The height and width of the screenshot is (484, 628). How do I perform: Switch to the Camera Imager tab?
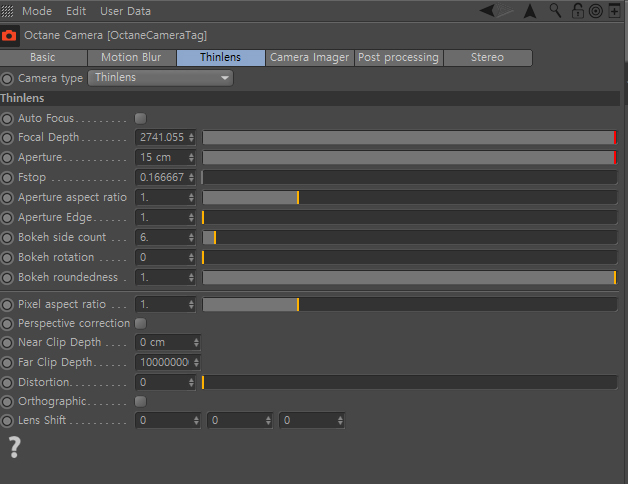(x=309, y=58)
